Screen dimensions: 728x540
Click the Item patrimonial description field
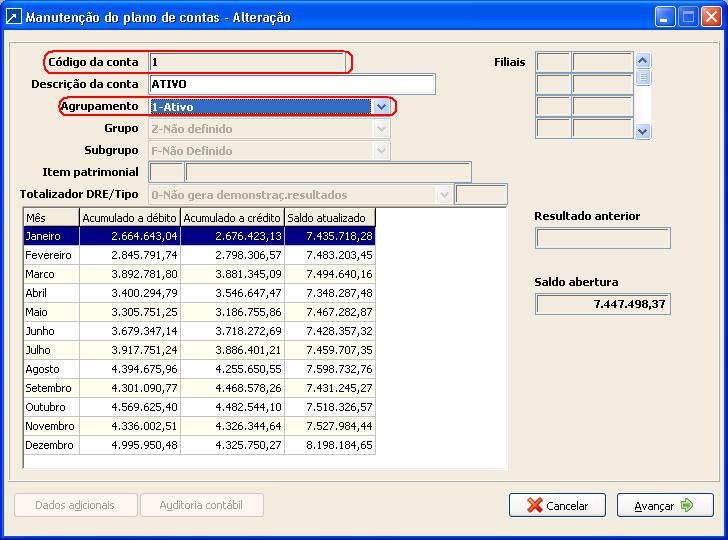(x=328, y=172)
